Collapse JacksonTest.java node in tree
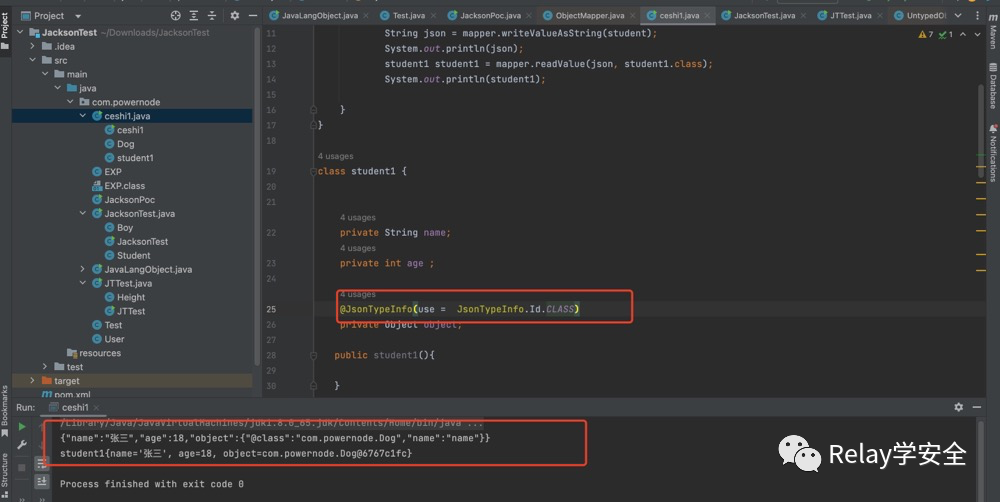 (x=83, y=214)
